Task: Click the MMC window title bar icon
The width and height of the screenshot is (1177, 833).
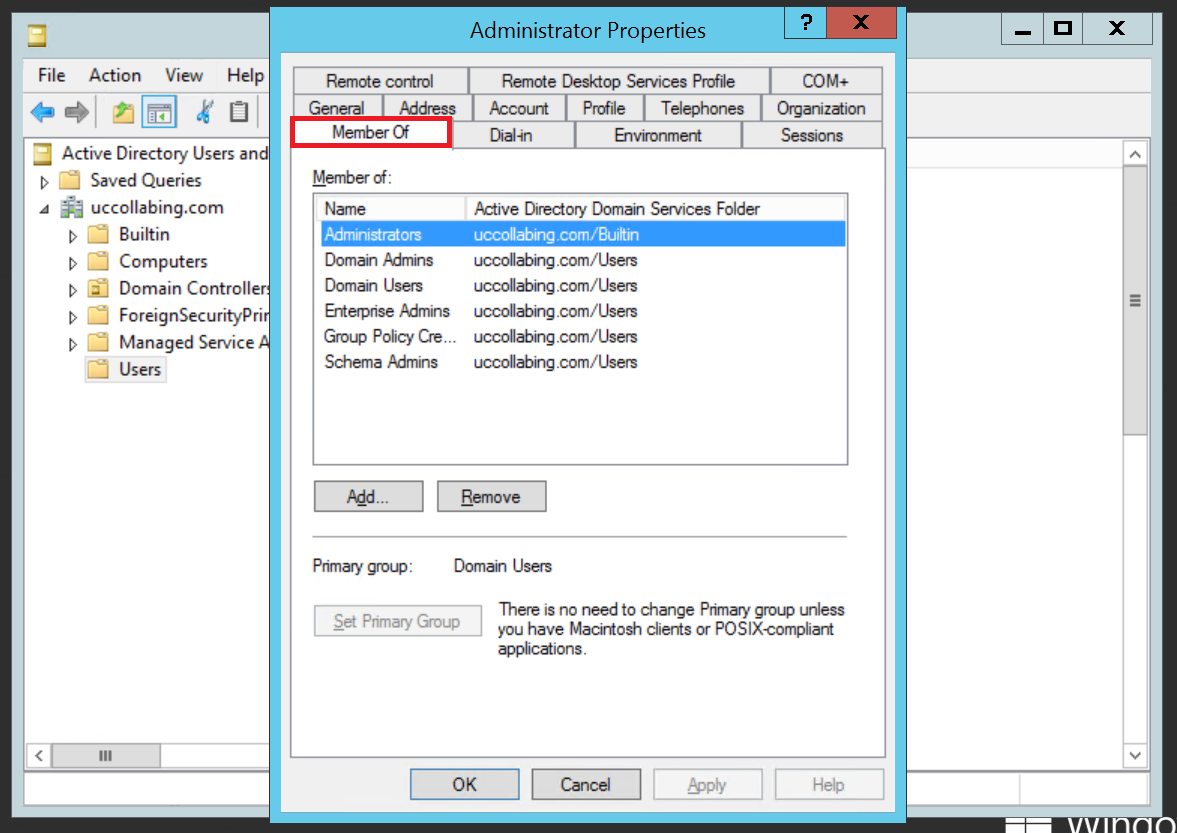Action: (37, 35)
